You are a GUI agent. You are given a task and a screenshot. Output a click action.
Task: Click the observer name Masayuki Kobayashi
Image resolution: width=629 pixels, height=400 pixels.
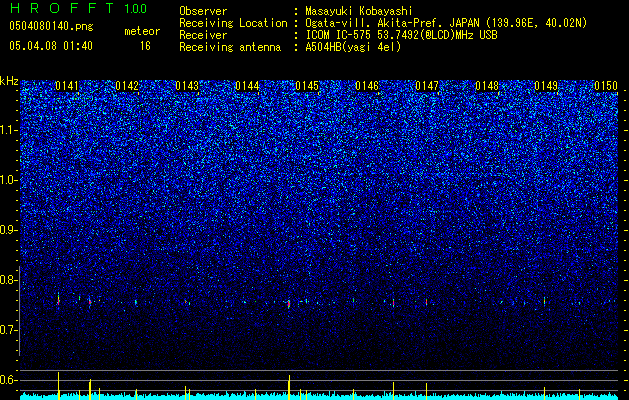point(359,11)
